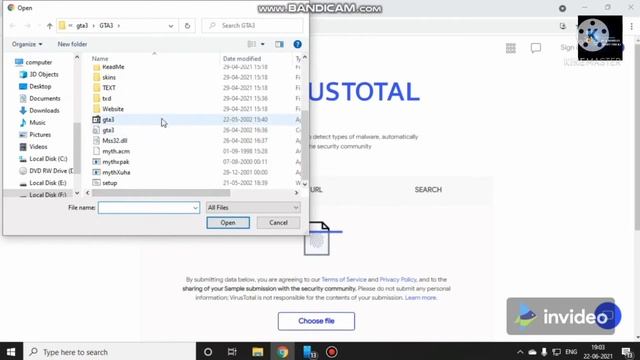This screenshot has height=360, width=640.
Task: Select Desktop in the navigation pane
Action: [36, 87]
